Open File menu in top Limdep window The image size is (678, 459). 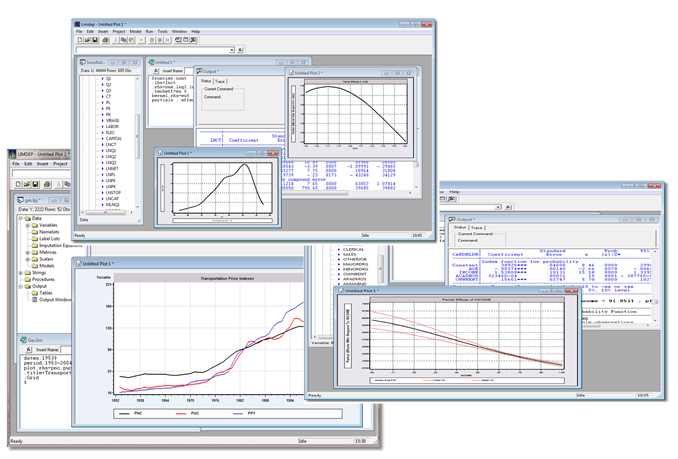[x=79, y=32]
